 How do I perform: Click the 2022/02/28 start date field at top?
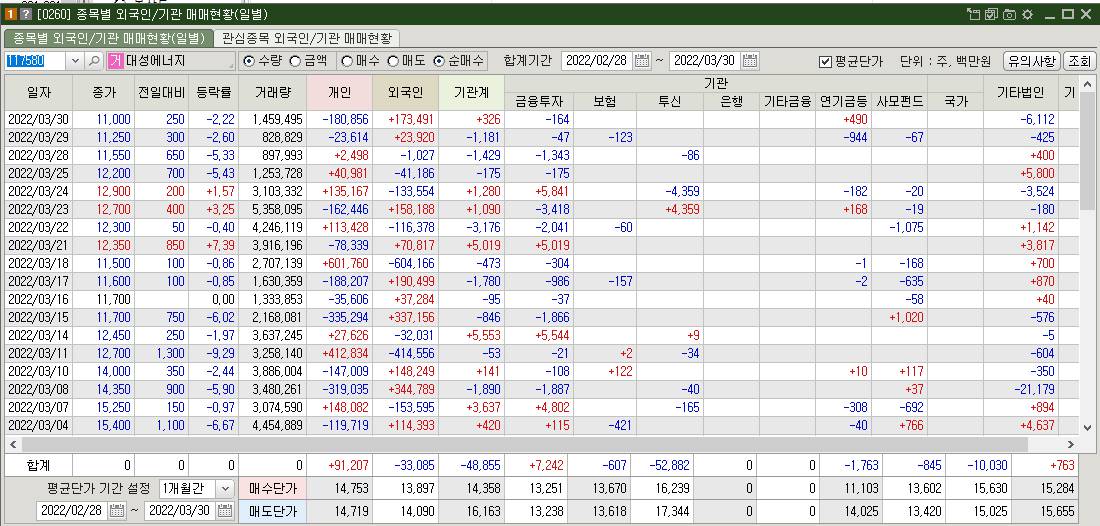596,61
